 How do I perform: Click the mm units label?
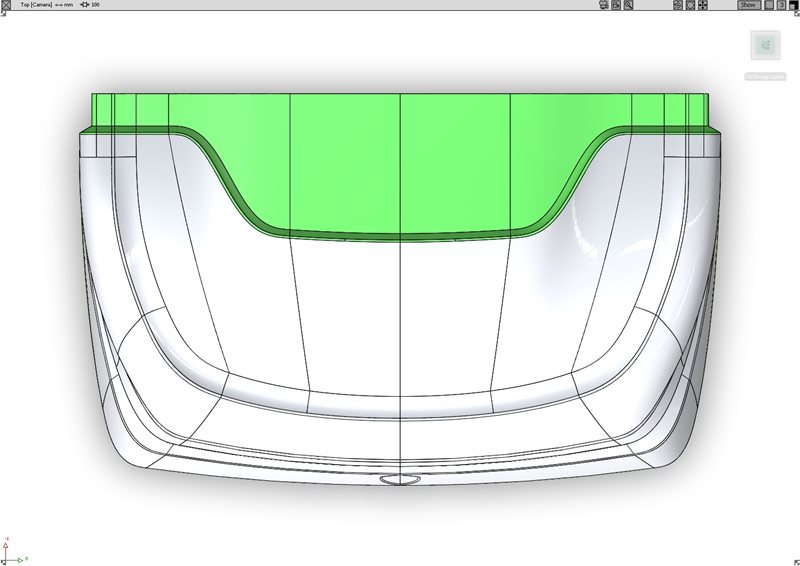(69, 5)
